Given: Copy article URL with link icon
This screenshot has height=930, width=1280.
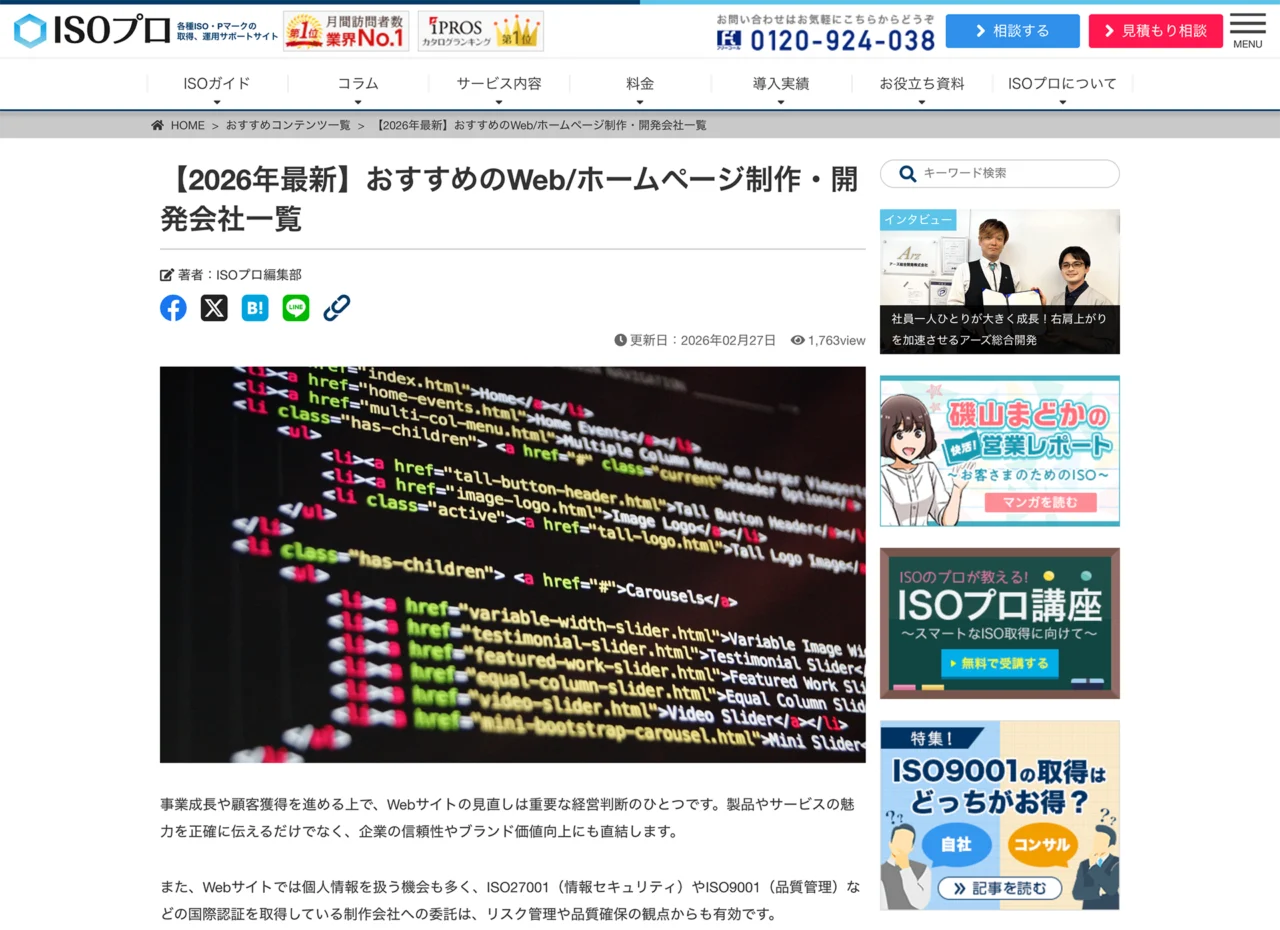Looking at the screenshot, I should click(337, 308).
